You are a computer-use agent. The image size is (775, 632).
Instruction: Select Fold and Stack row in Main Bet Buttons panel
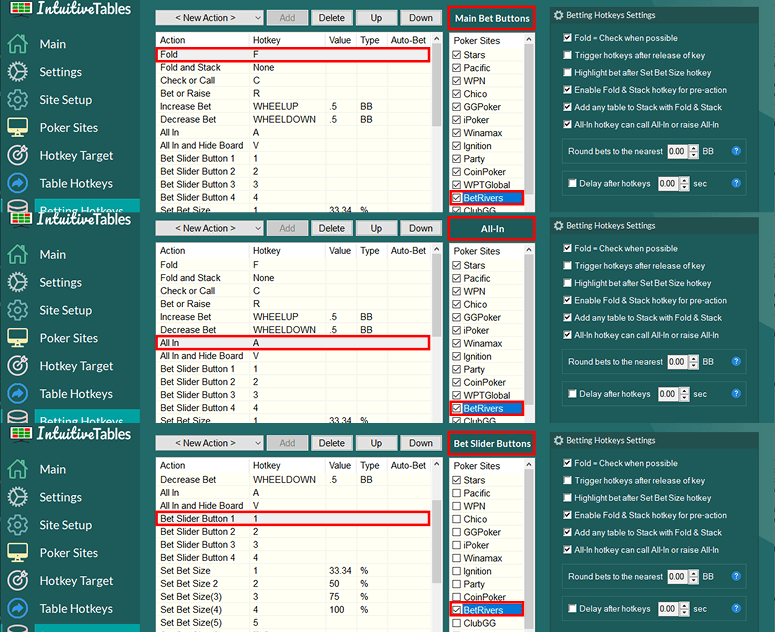[x=294, y=67]
